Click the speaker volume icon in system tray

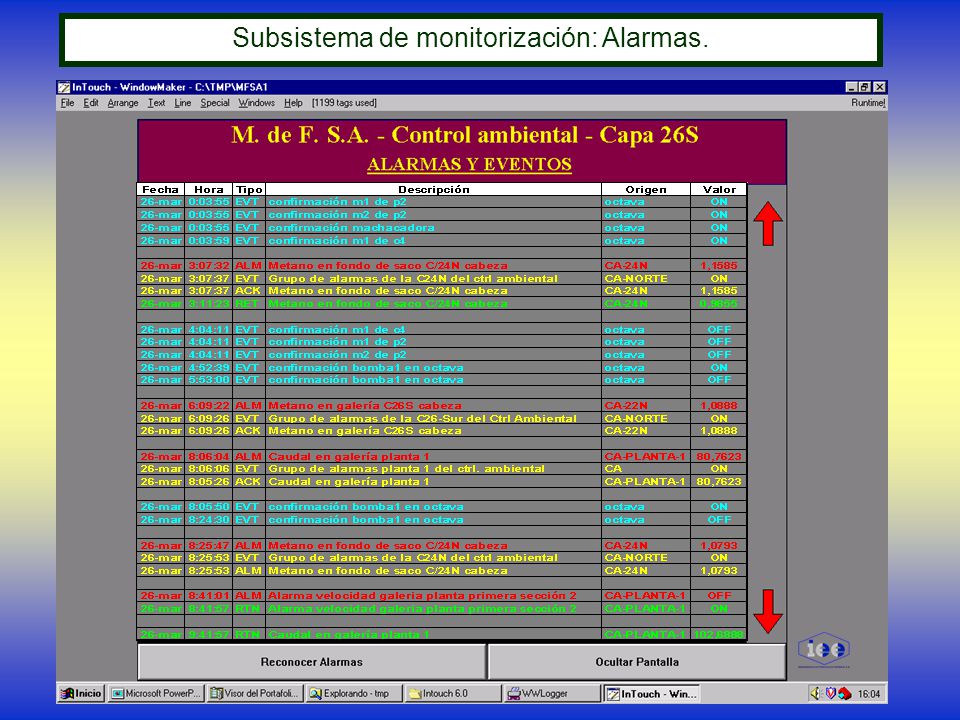815,693
